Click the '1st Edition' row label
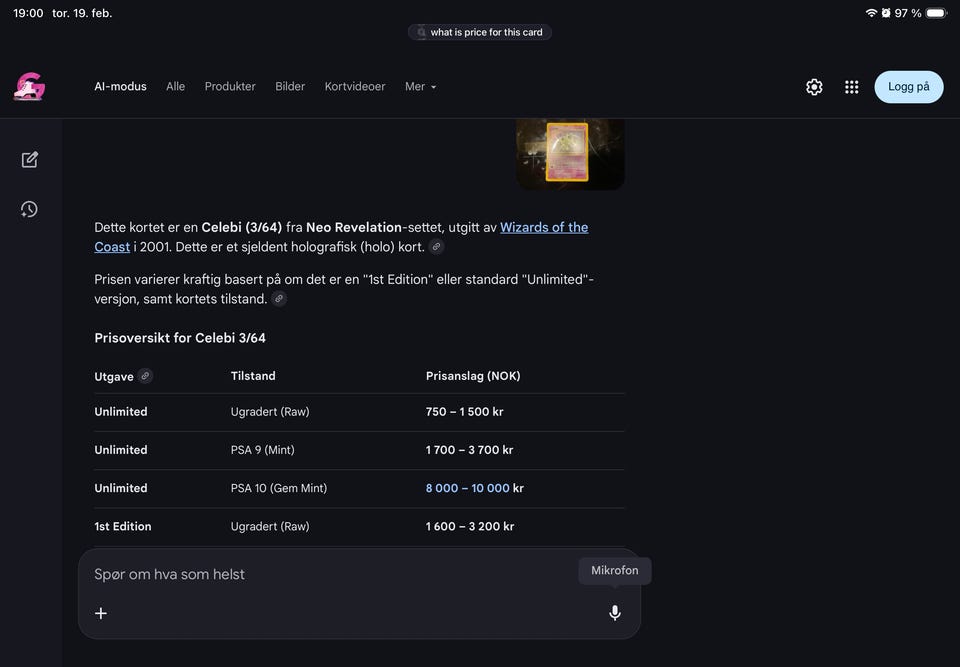Screen dimensions: 960x667 (122, 526)
